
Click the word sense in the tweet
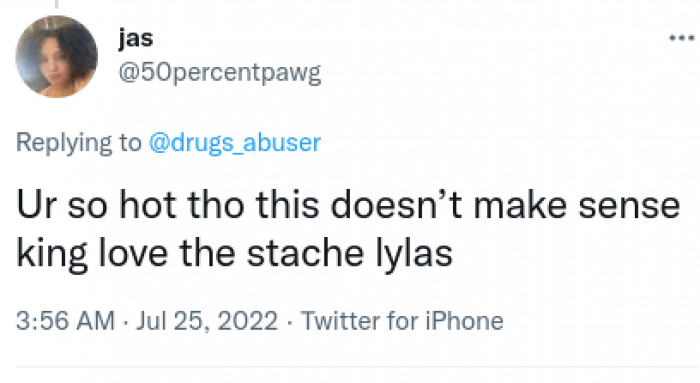(x=629, y=207)
